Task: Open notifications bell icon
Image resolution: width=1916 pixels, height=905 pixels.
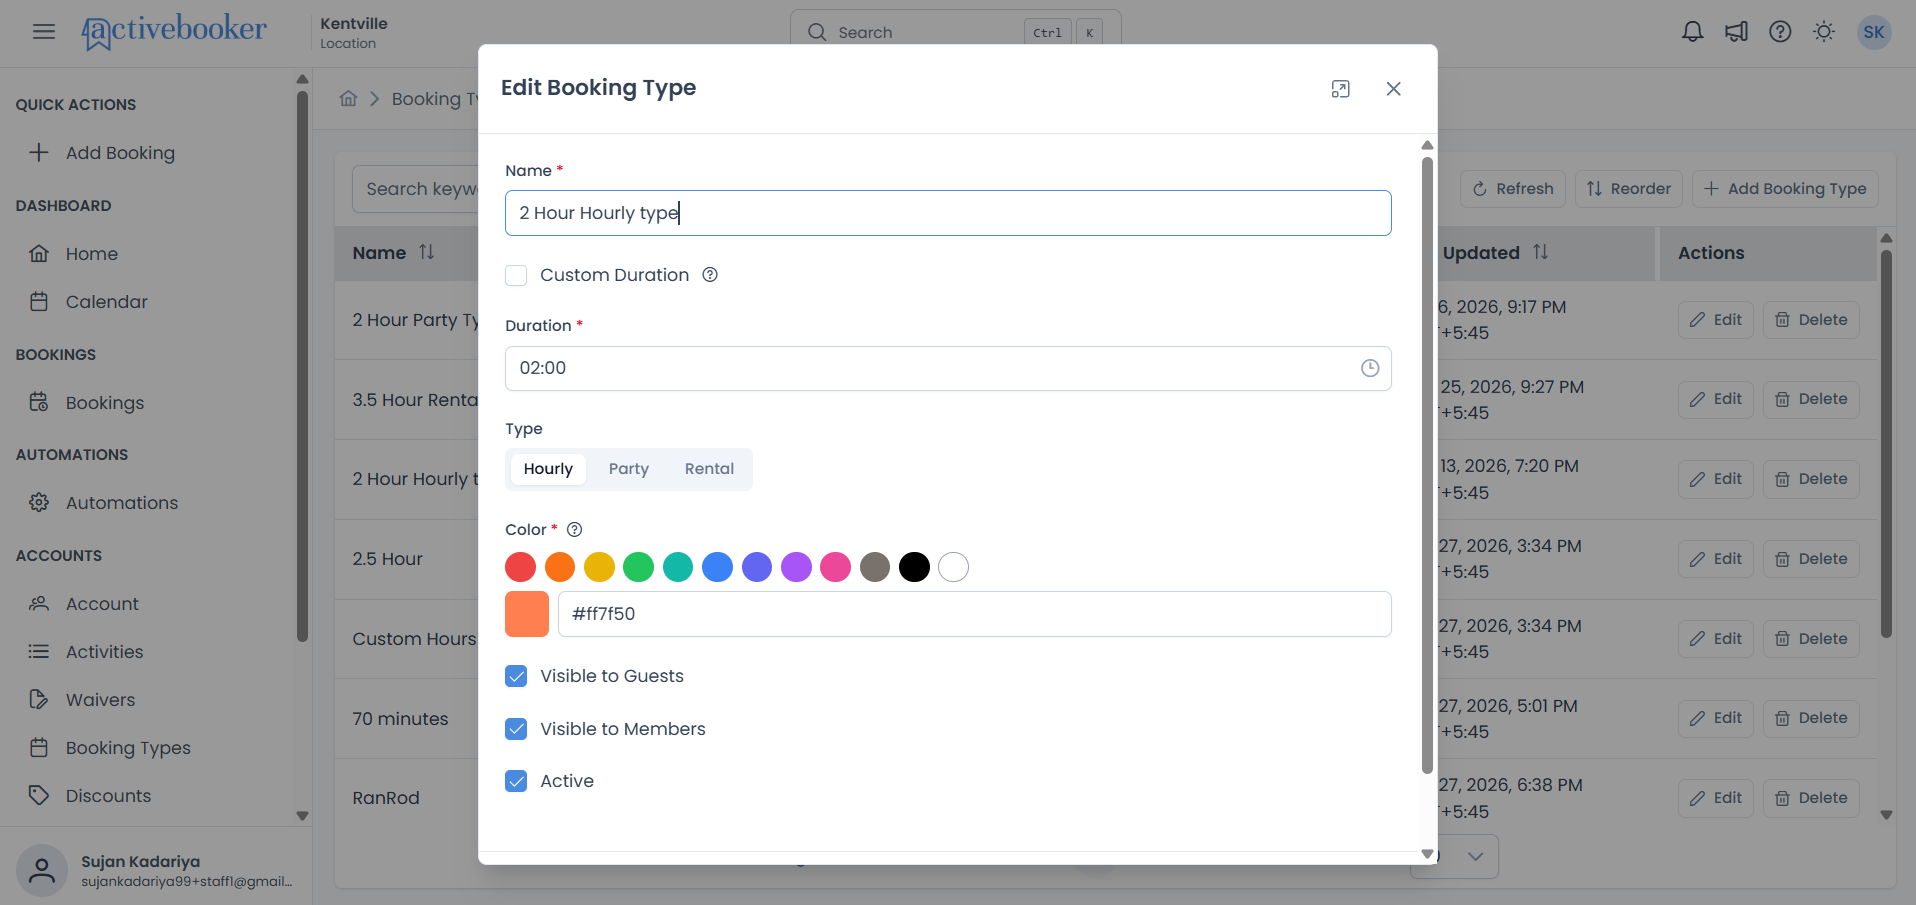Action: [x=1692, y=32]
